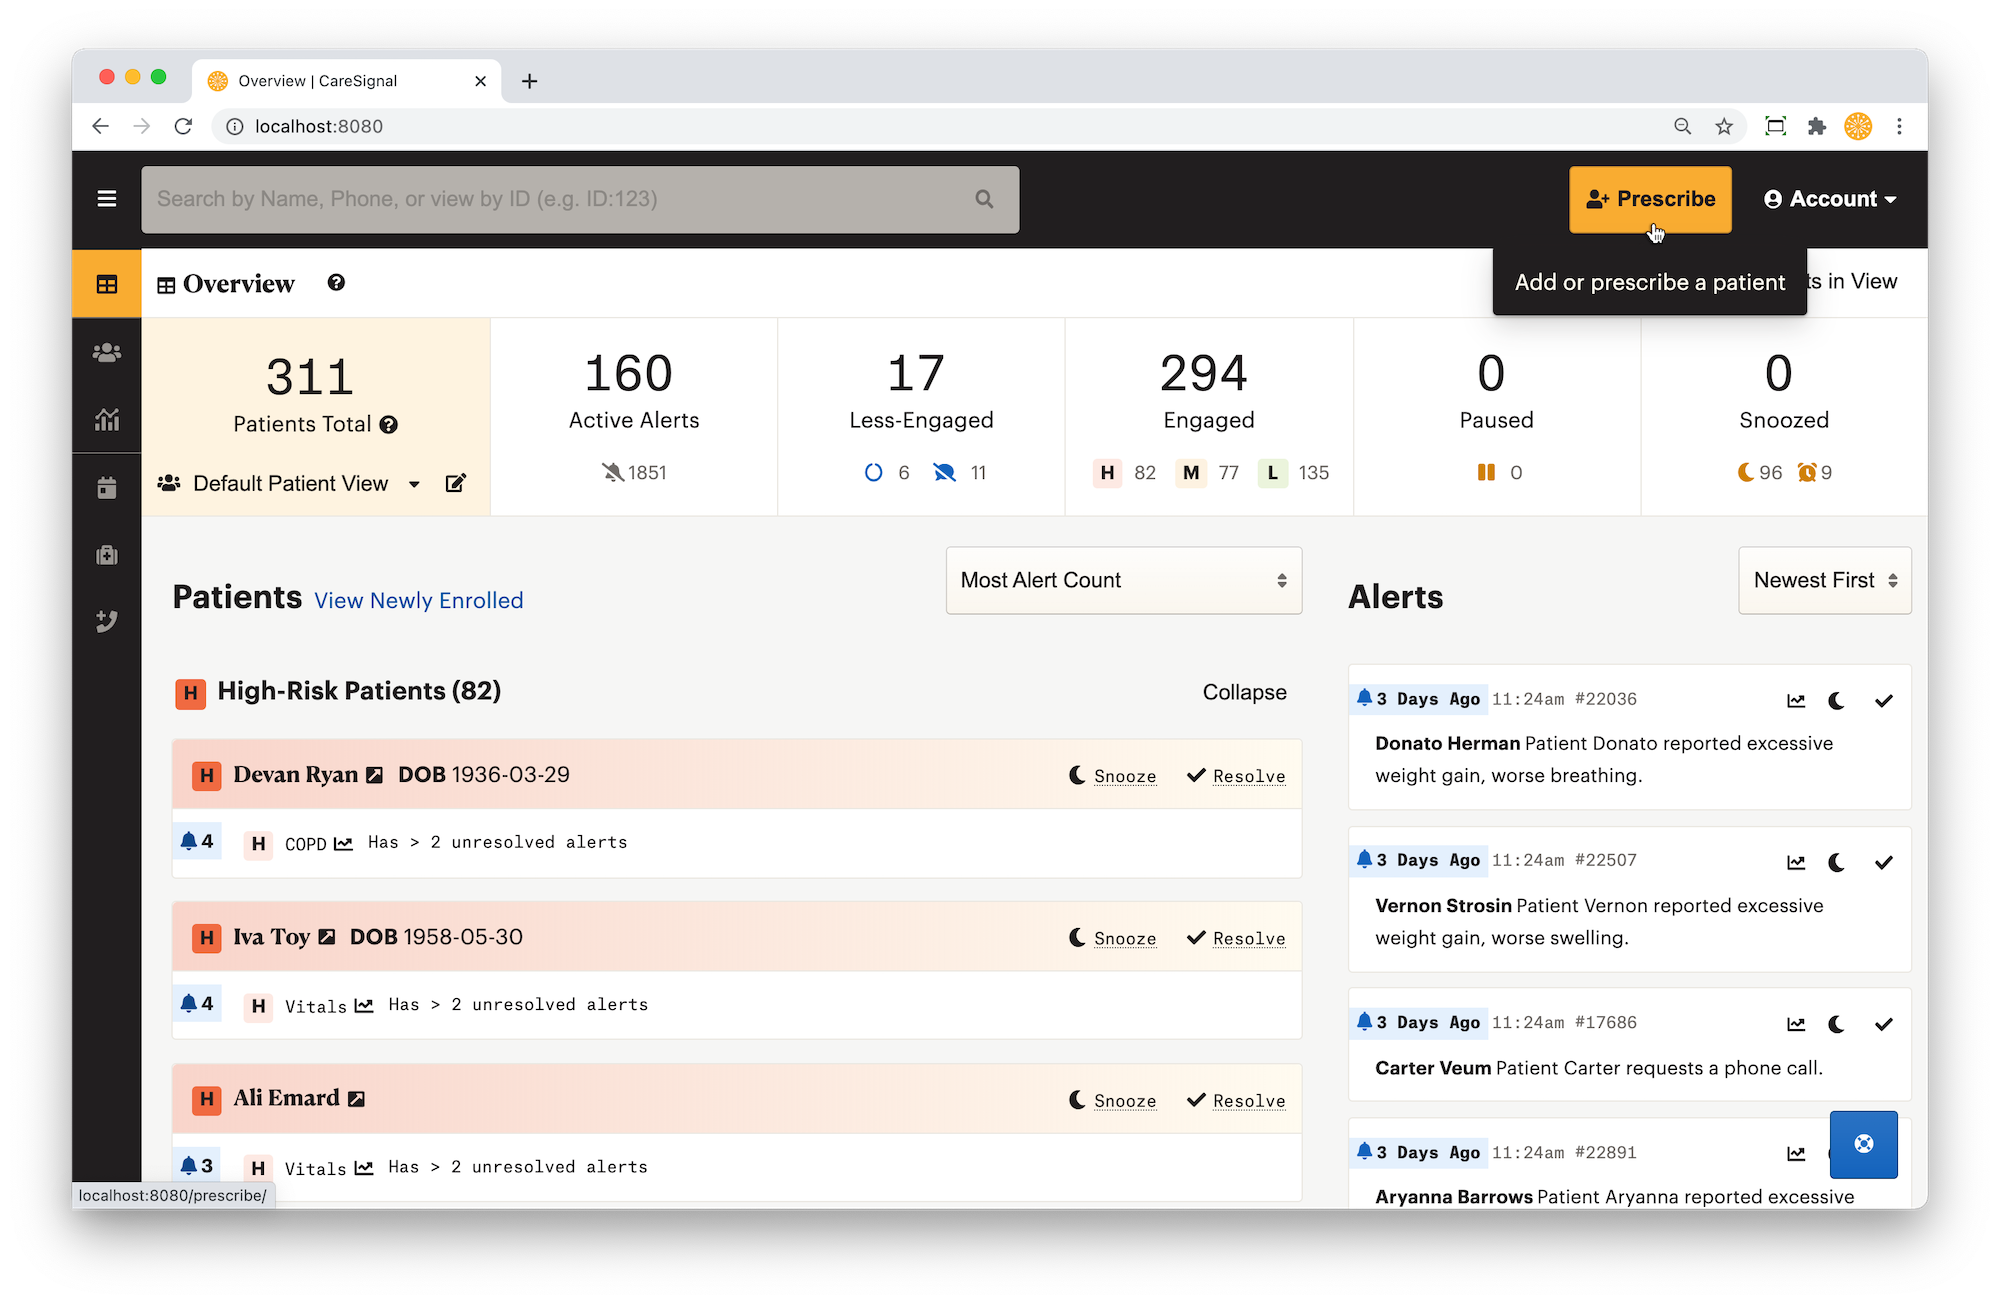Open the phone call sidebar icon
This screenshot has width=2000, height=1304.
(x=107, y=621)
